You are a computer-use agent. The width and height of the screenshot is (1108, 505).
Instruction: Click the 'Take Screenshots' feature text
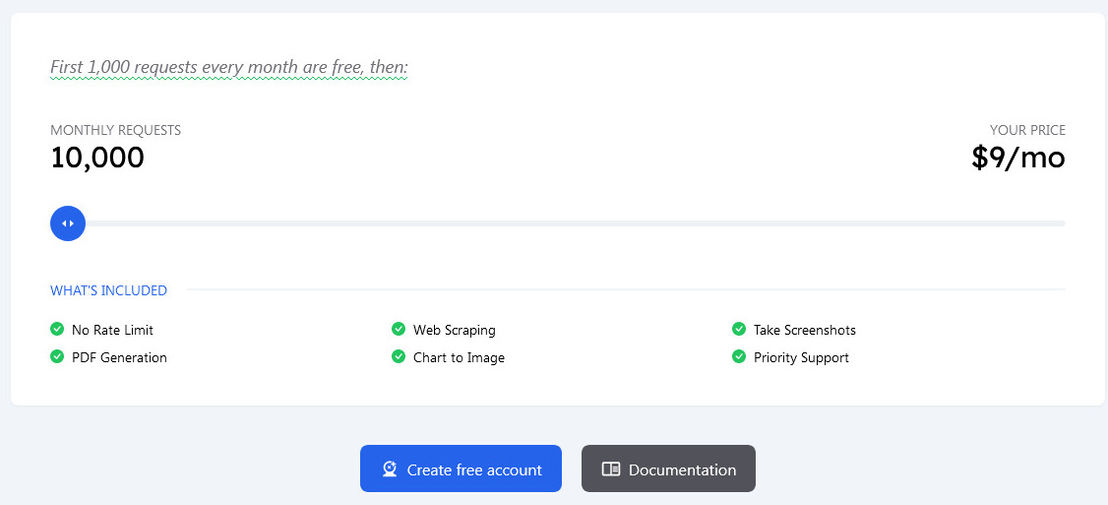point(805,330)
